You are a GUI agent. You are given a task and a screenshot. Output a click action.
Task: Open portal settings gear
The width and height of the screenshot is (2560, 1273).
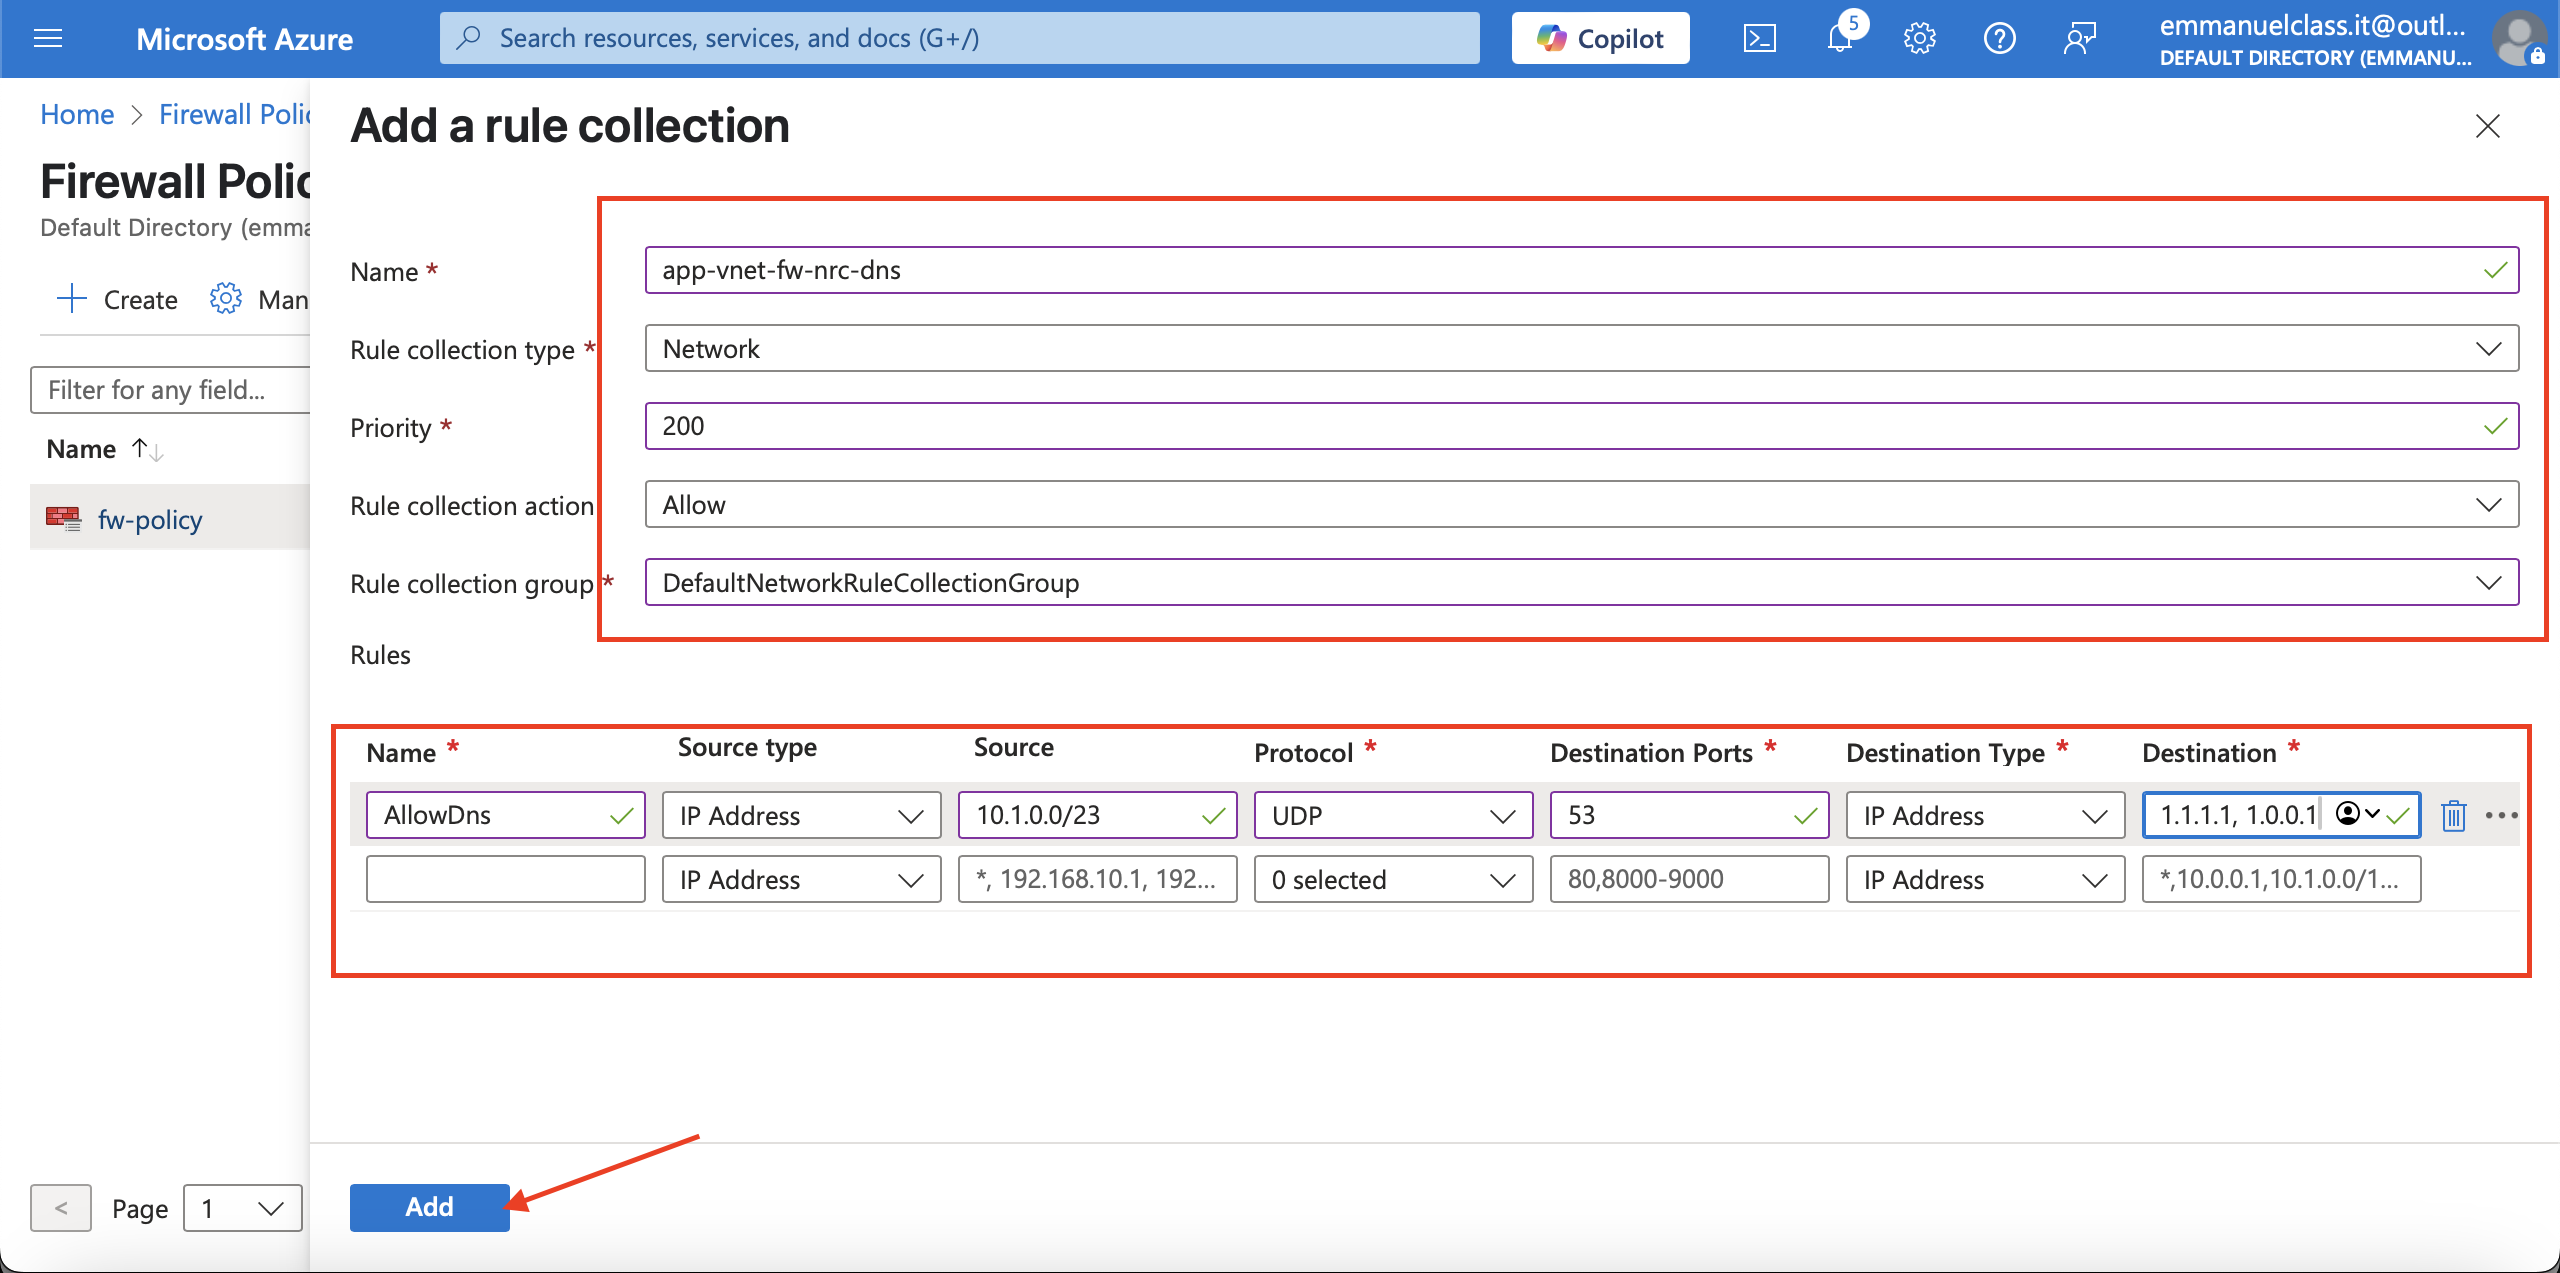click(x=1919, y=38)
